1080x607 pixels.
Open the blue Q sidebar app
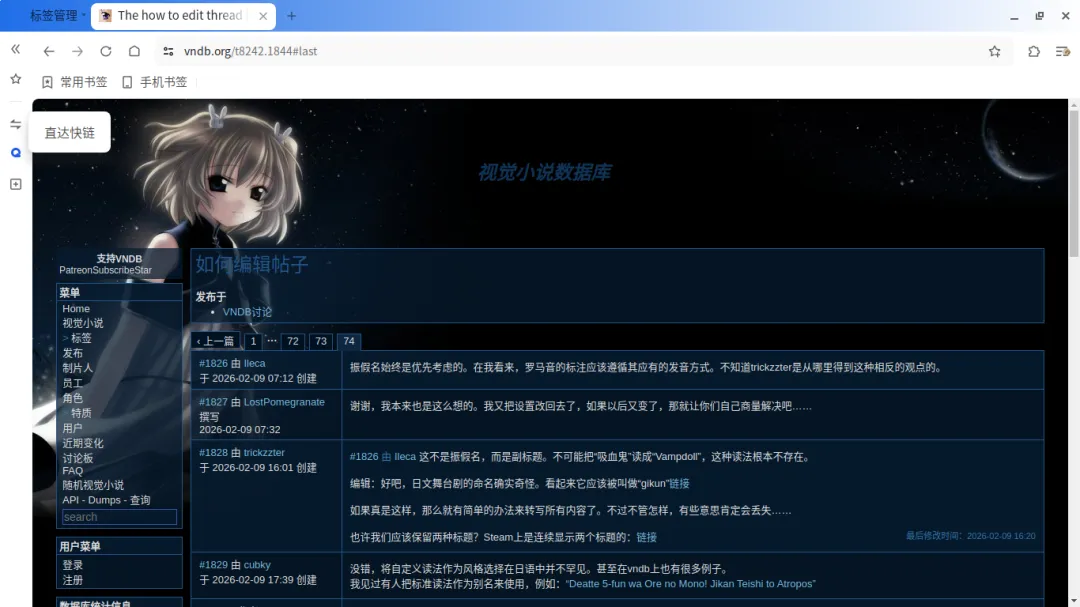16,153
